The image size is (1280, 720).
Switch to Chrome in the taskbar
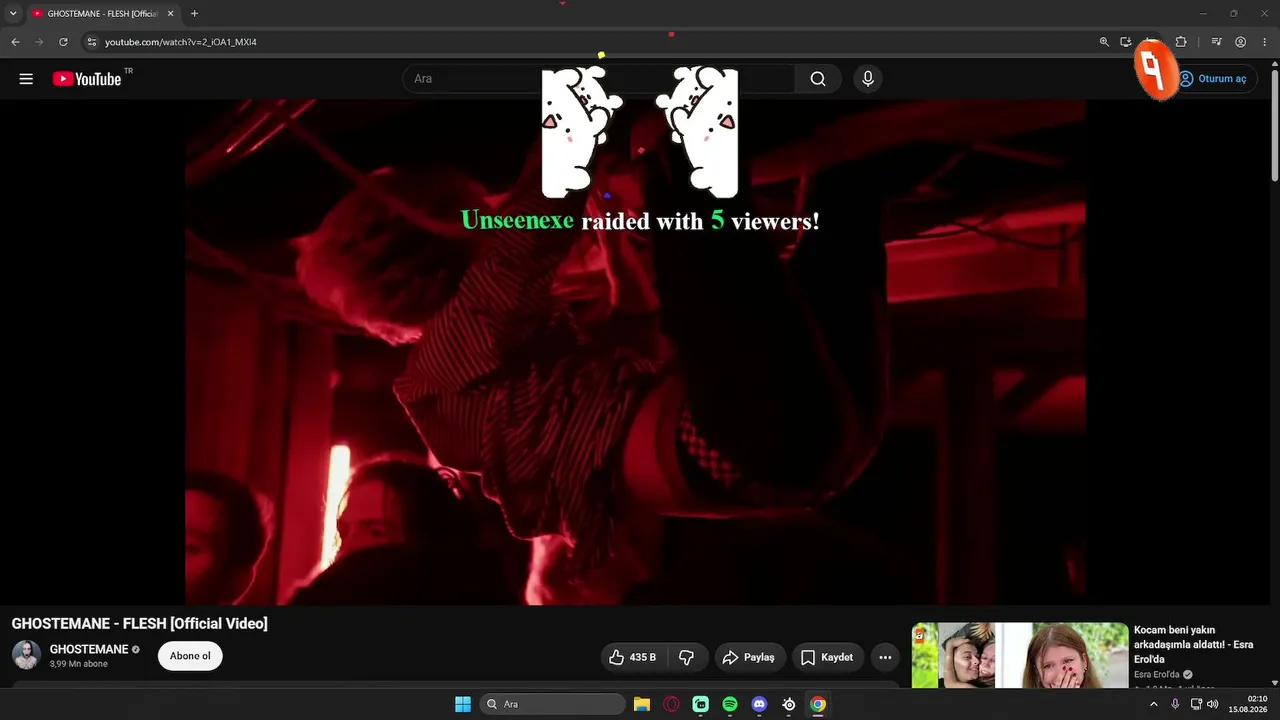click(818, 704)
